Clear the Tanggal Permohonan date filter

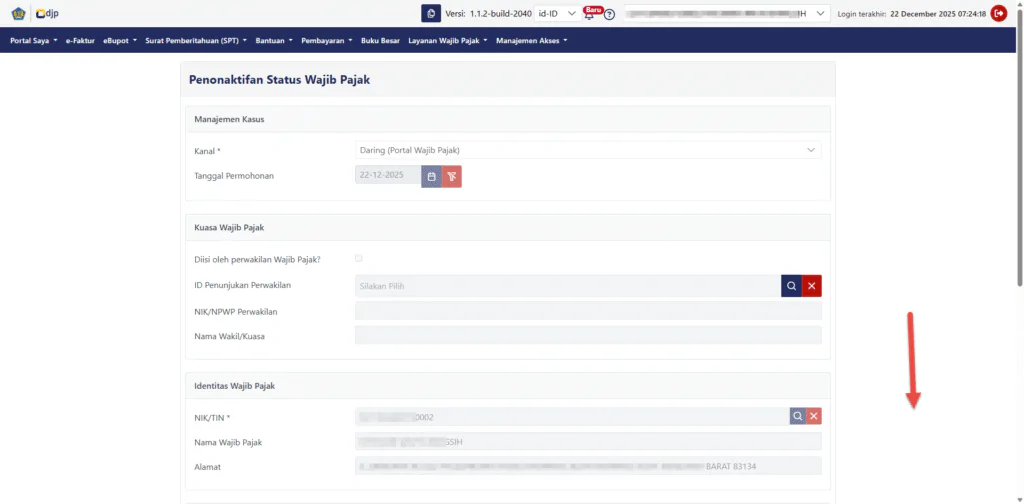pos(452,176)
